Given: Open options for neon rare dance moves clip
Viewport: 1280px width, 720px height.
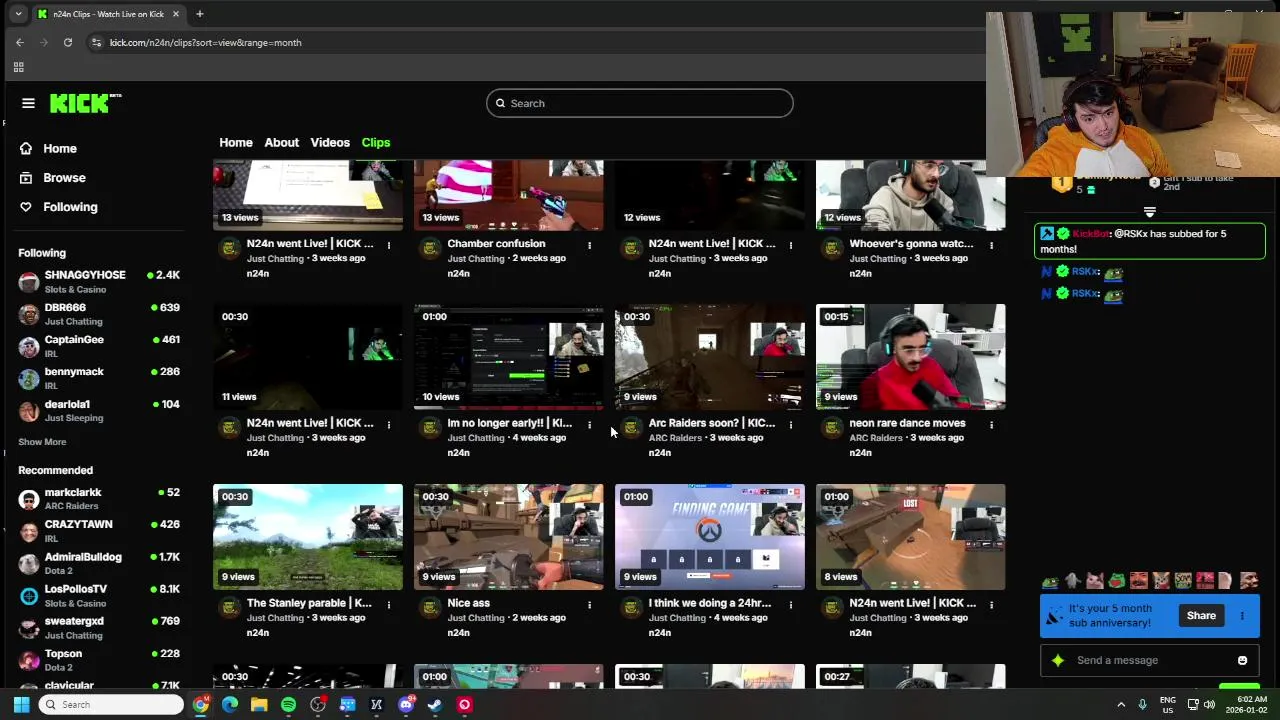Looking at the screenshot, I should tap(991, 425).
